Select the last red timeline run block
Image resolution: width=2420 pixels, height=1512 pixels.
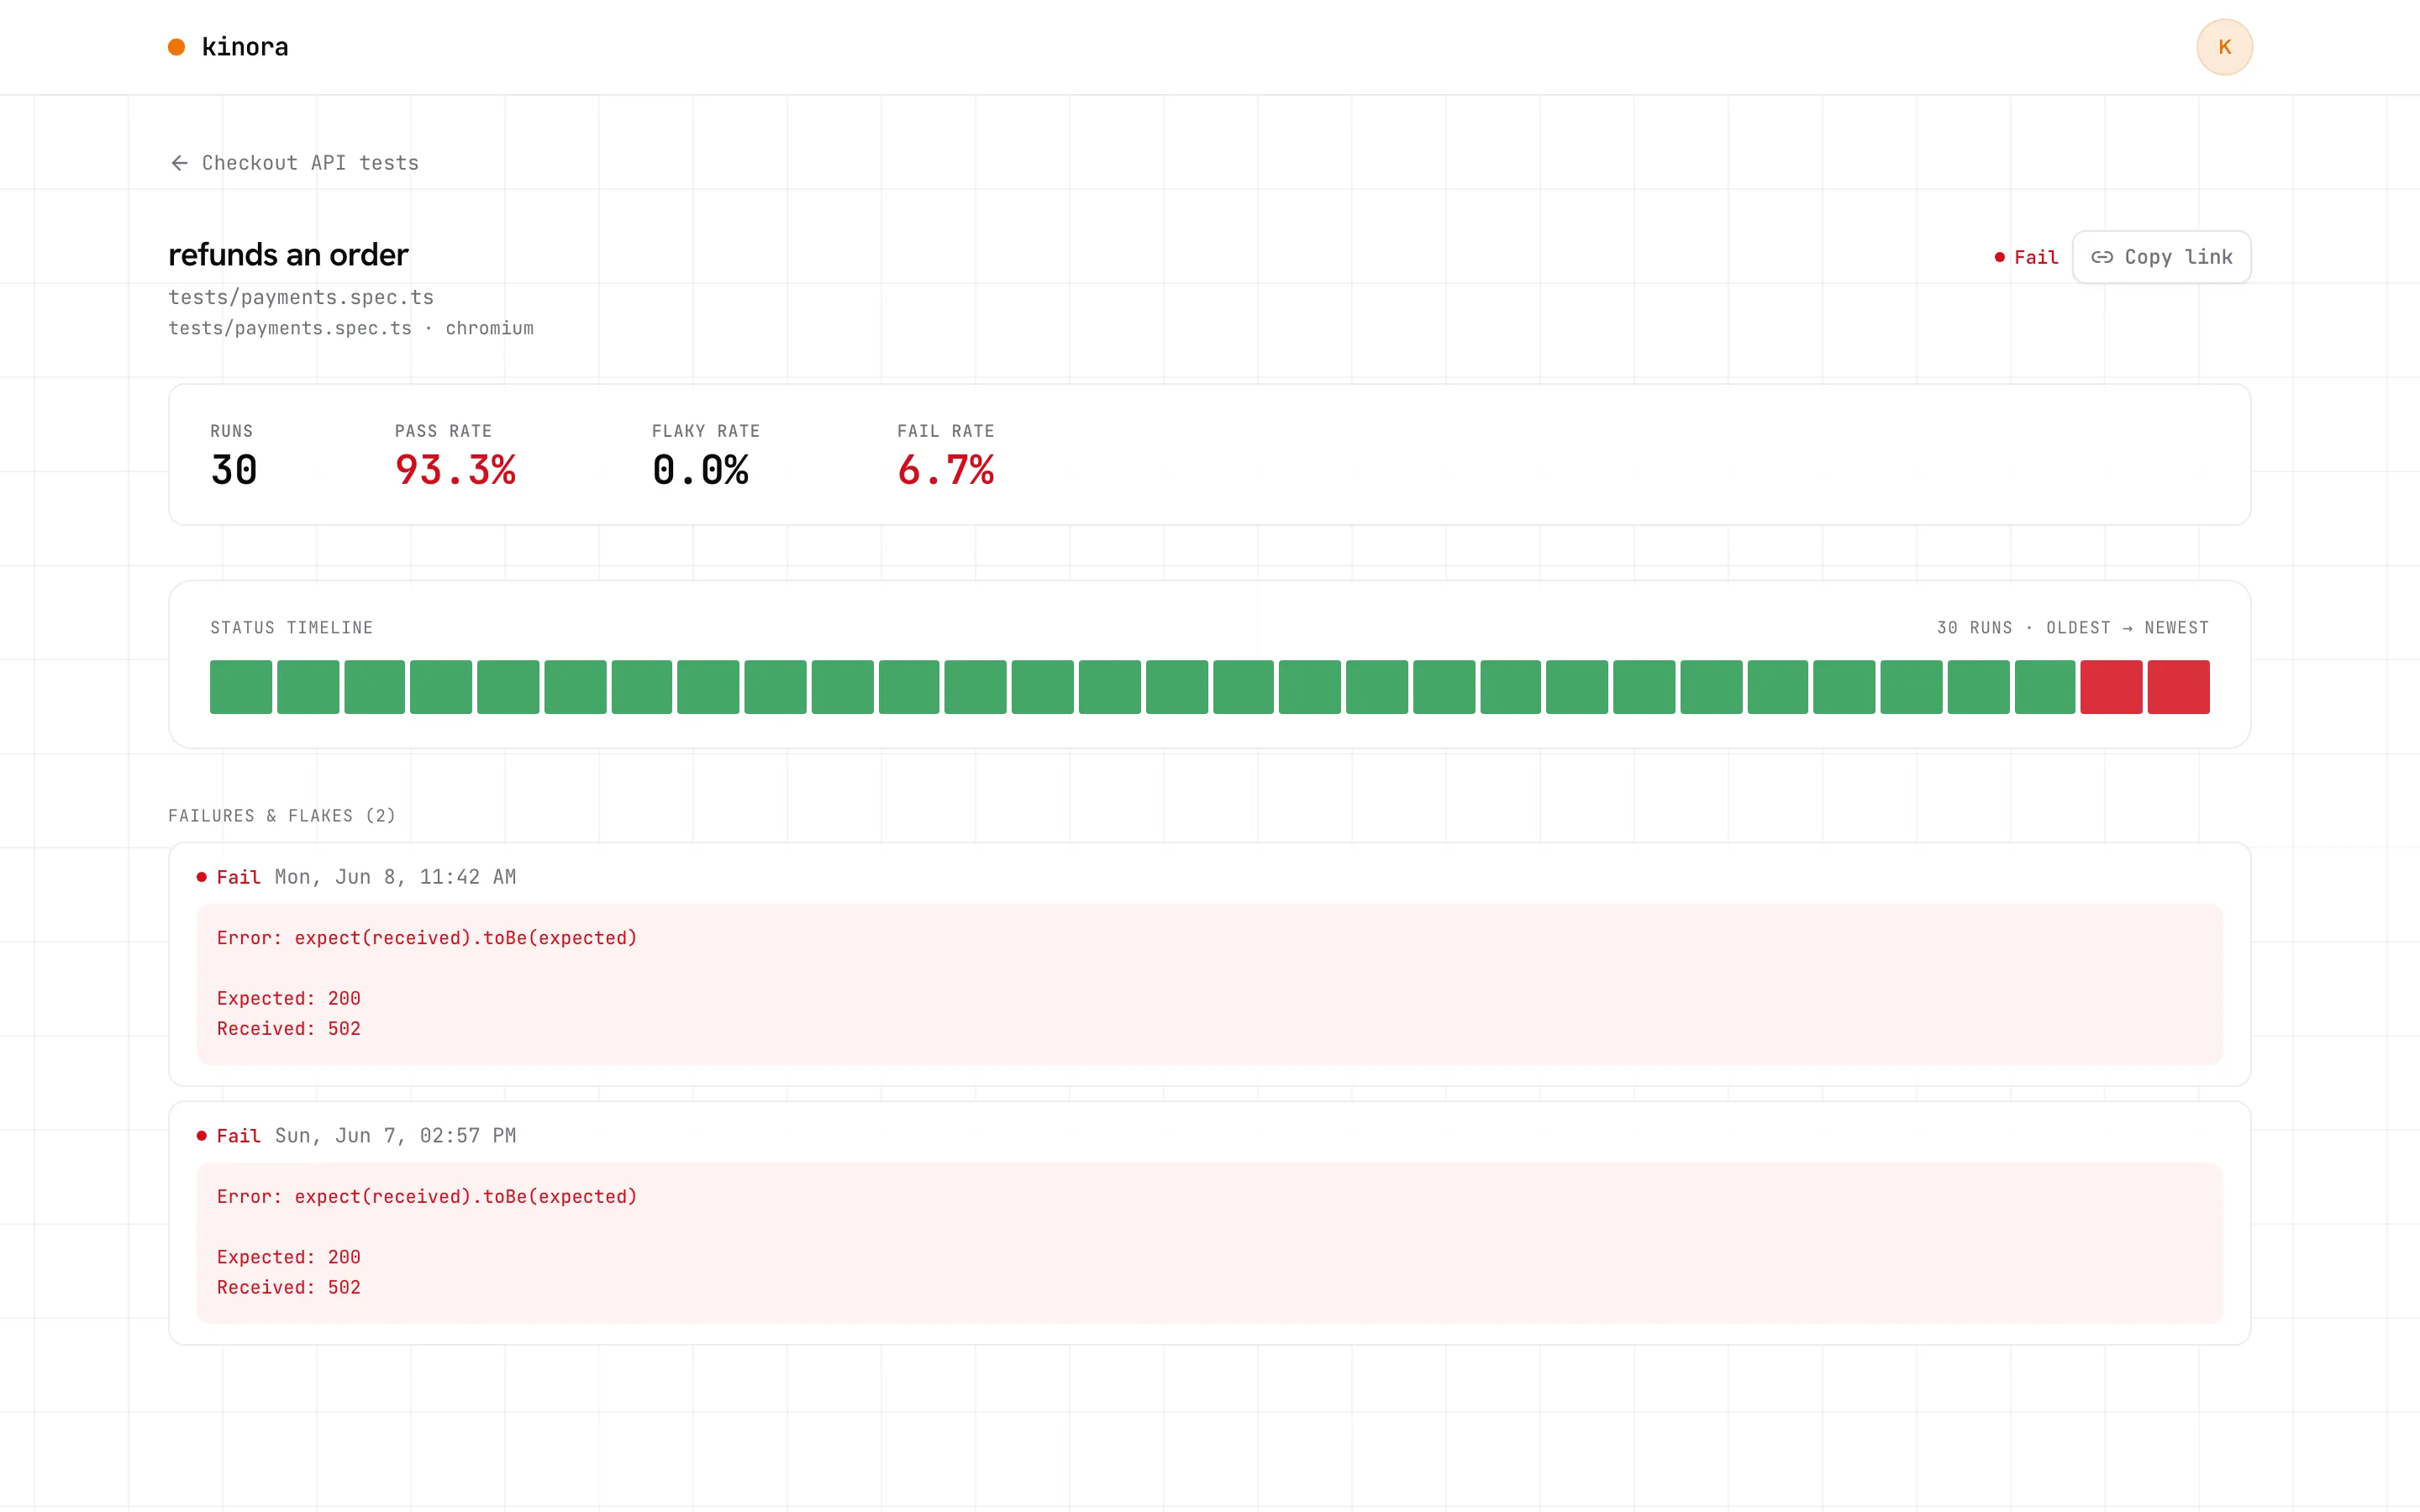pyautogui.click(x=2178, y=687)
